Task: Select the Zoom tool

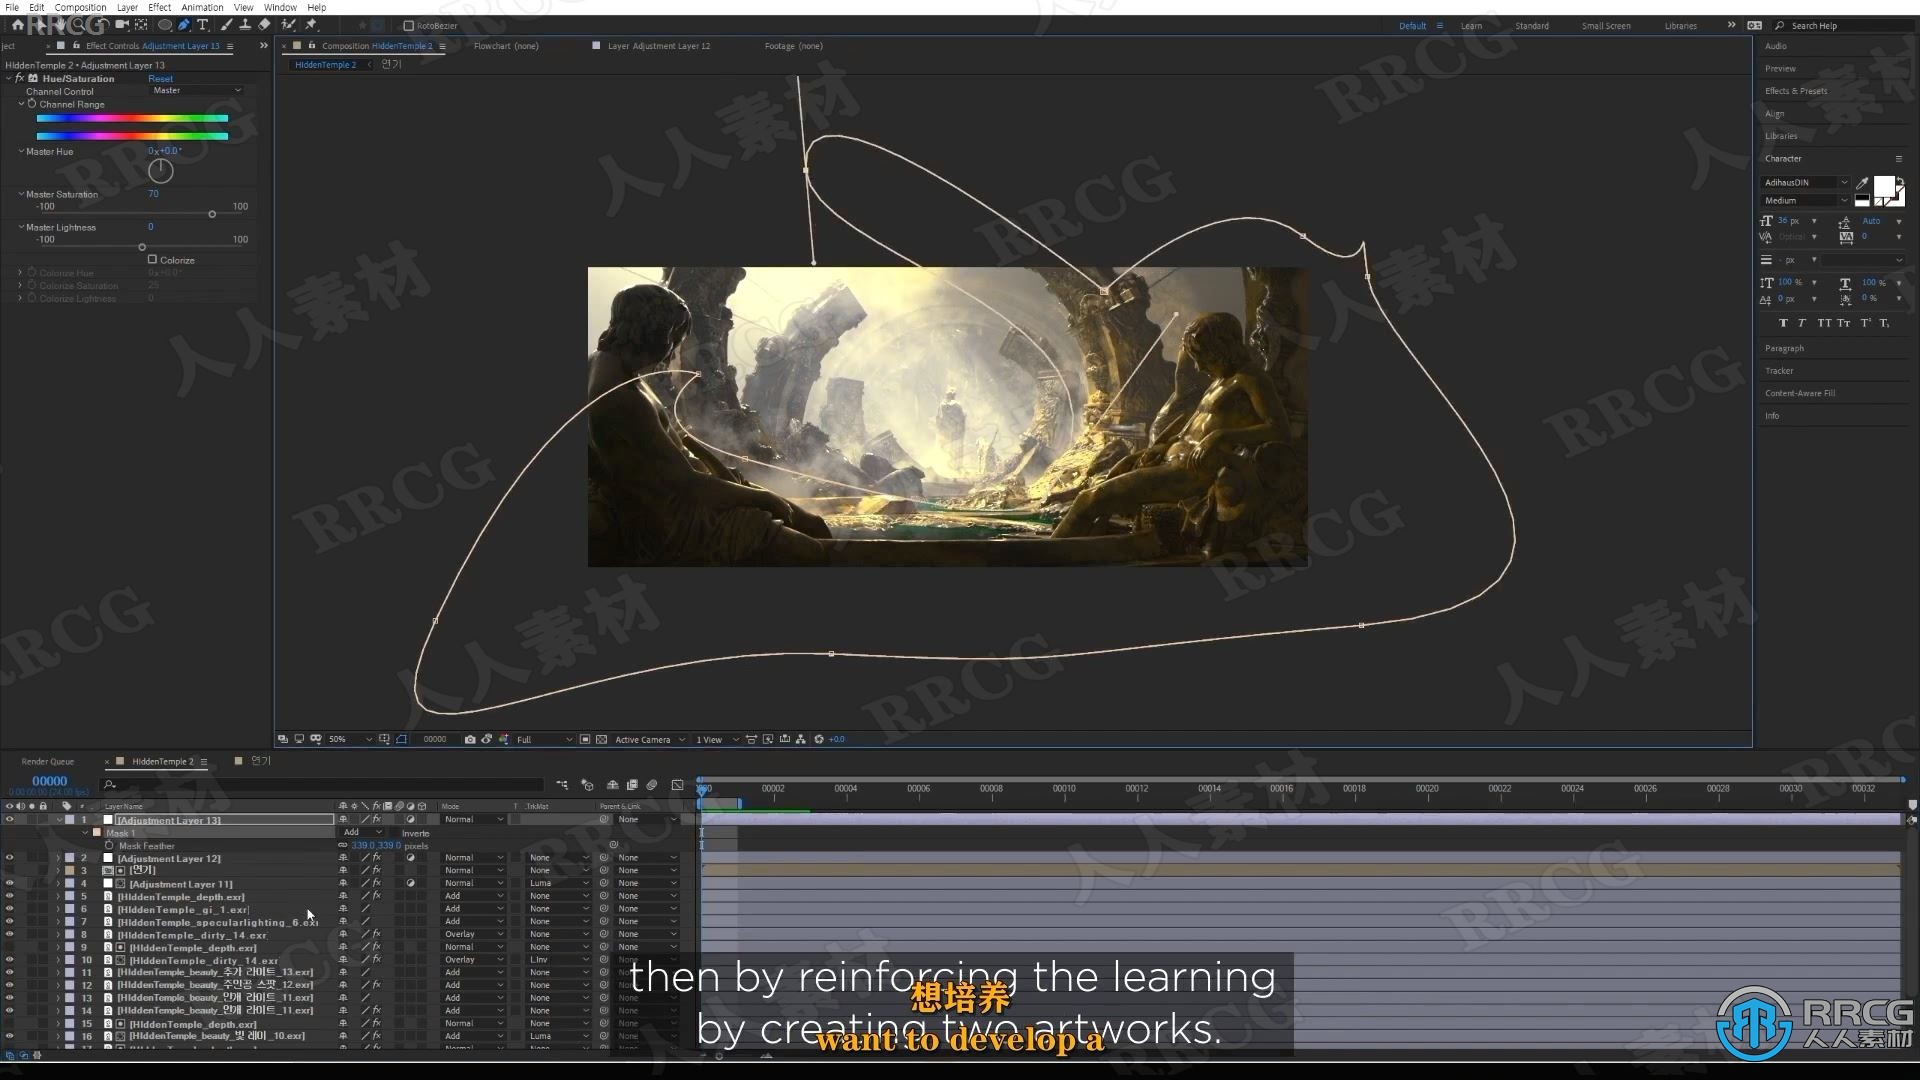Action: [79, 25]
